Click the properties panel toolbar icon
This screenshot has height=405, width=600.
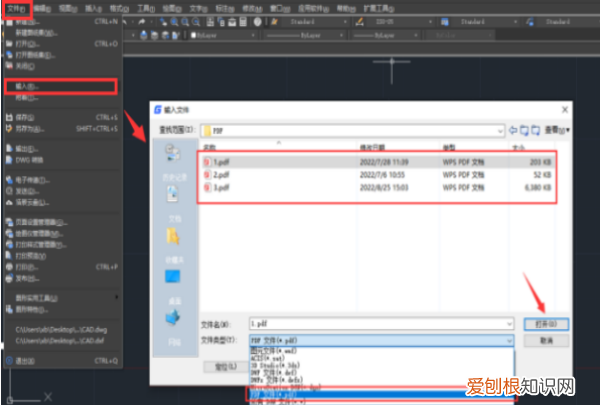210,22
